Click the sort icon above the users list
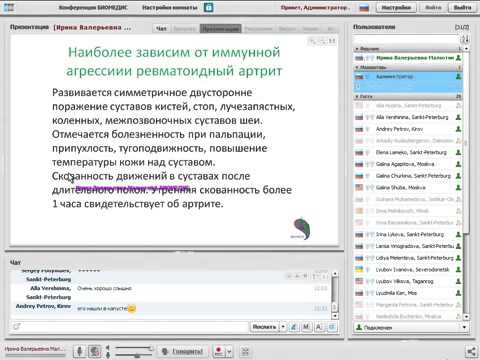The width and height of the screenshot is (480, 360). point(465,39)
